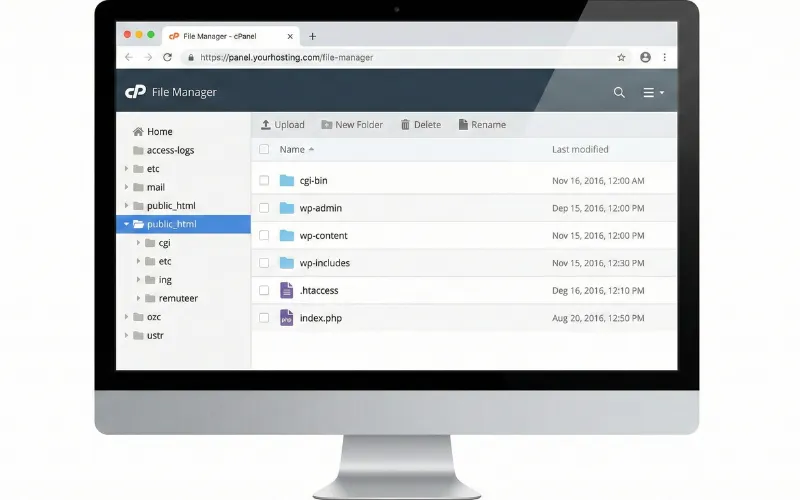The image size is (800, 500).
Task: Select the index.php file name
Action: (321, 318)
